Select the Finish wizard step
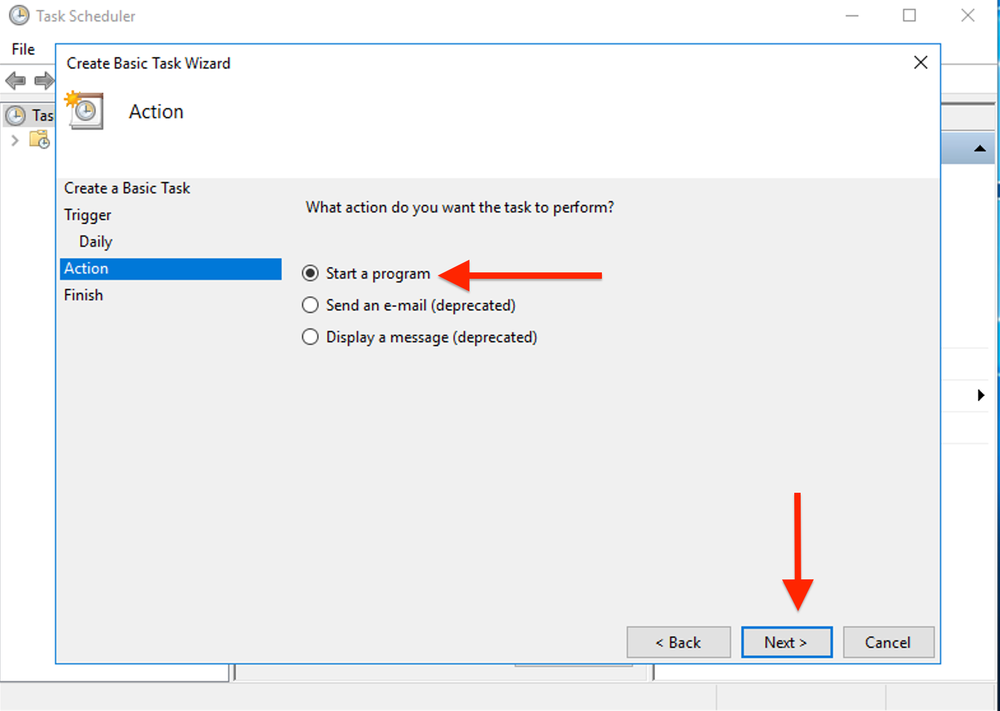This screenshot has height=711, width=1000. (83, 294)
